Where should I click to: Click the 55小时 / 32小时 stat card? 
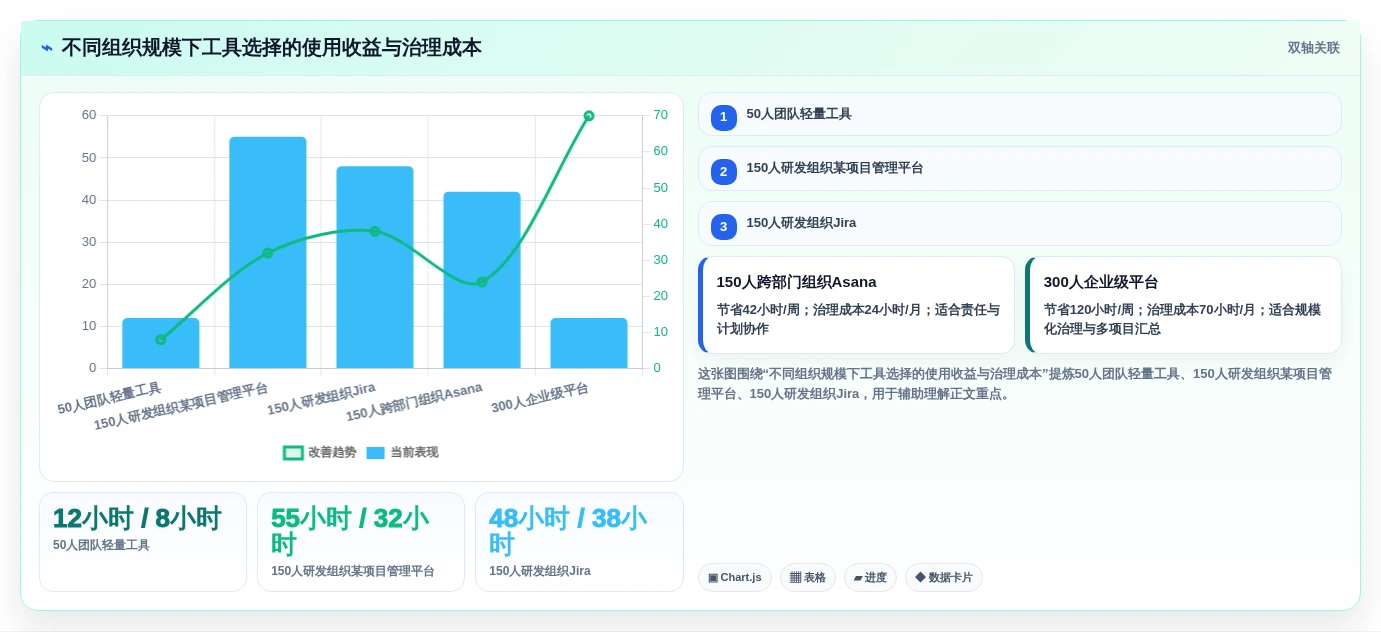pos(361,542)
